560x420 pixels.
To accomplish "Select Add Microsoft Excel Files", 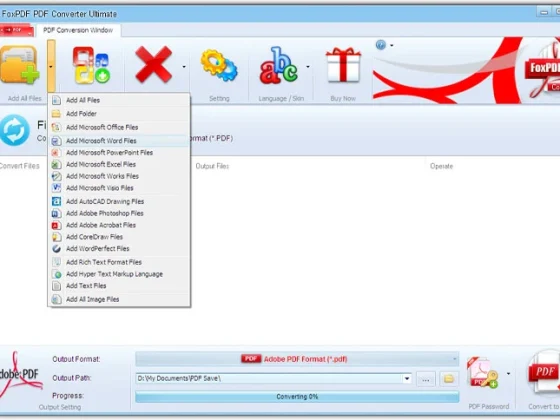I will pyautogui.click(x=118, y=165).
